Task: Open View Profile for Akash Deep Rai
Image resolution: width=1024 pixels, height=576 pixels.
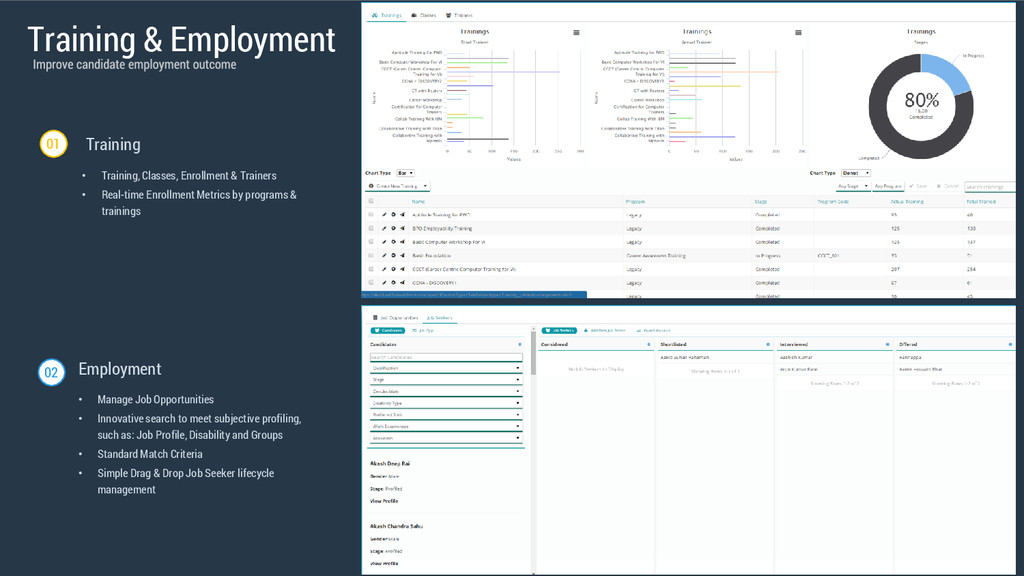Action: (384, 501)
